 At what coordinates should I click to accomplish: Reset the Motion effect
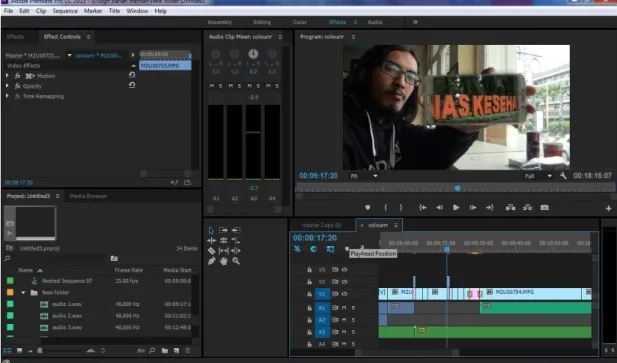(132, 75)
